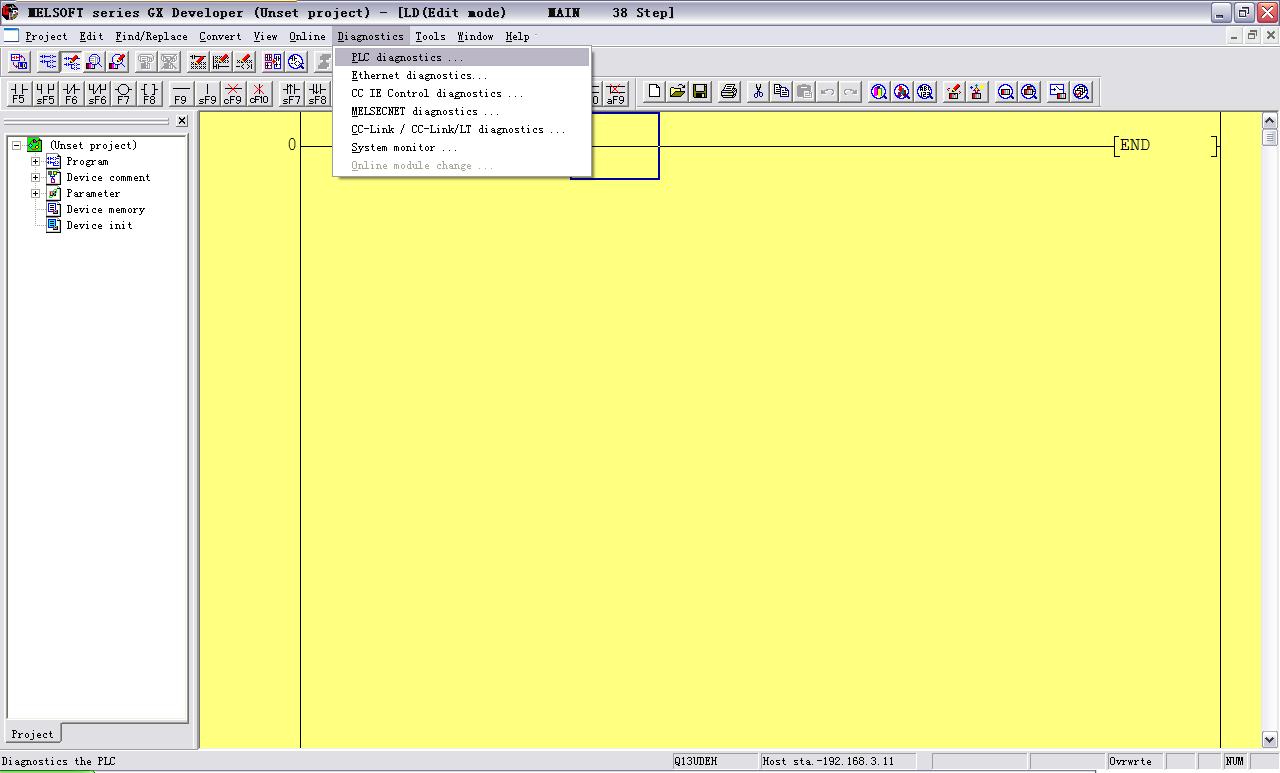Expand the Program tree node
1280x773 pixels.
(36, 161)
